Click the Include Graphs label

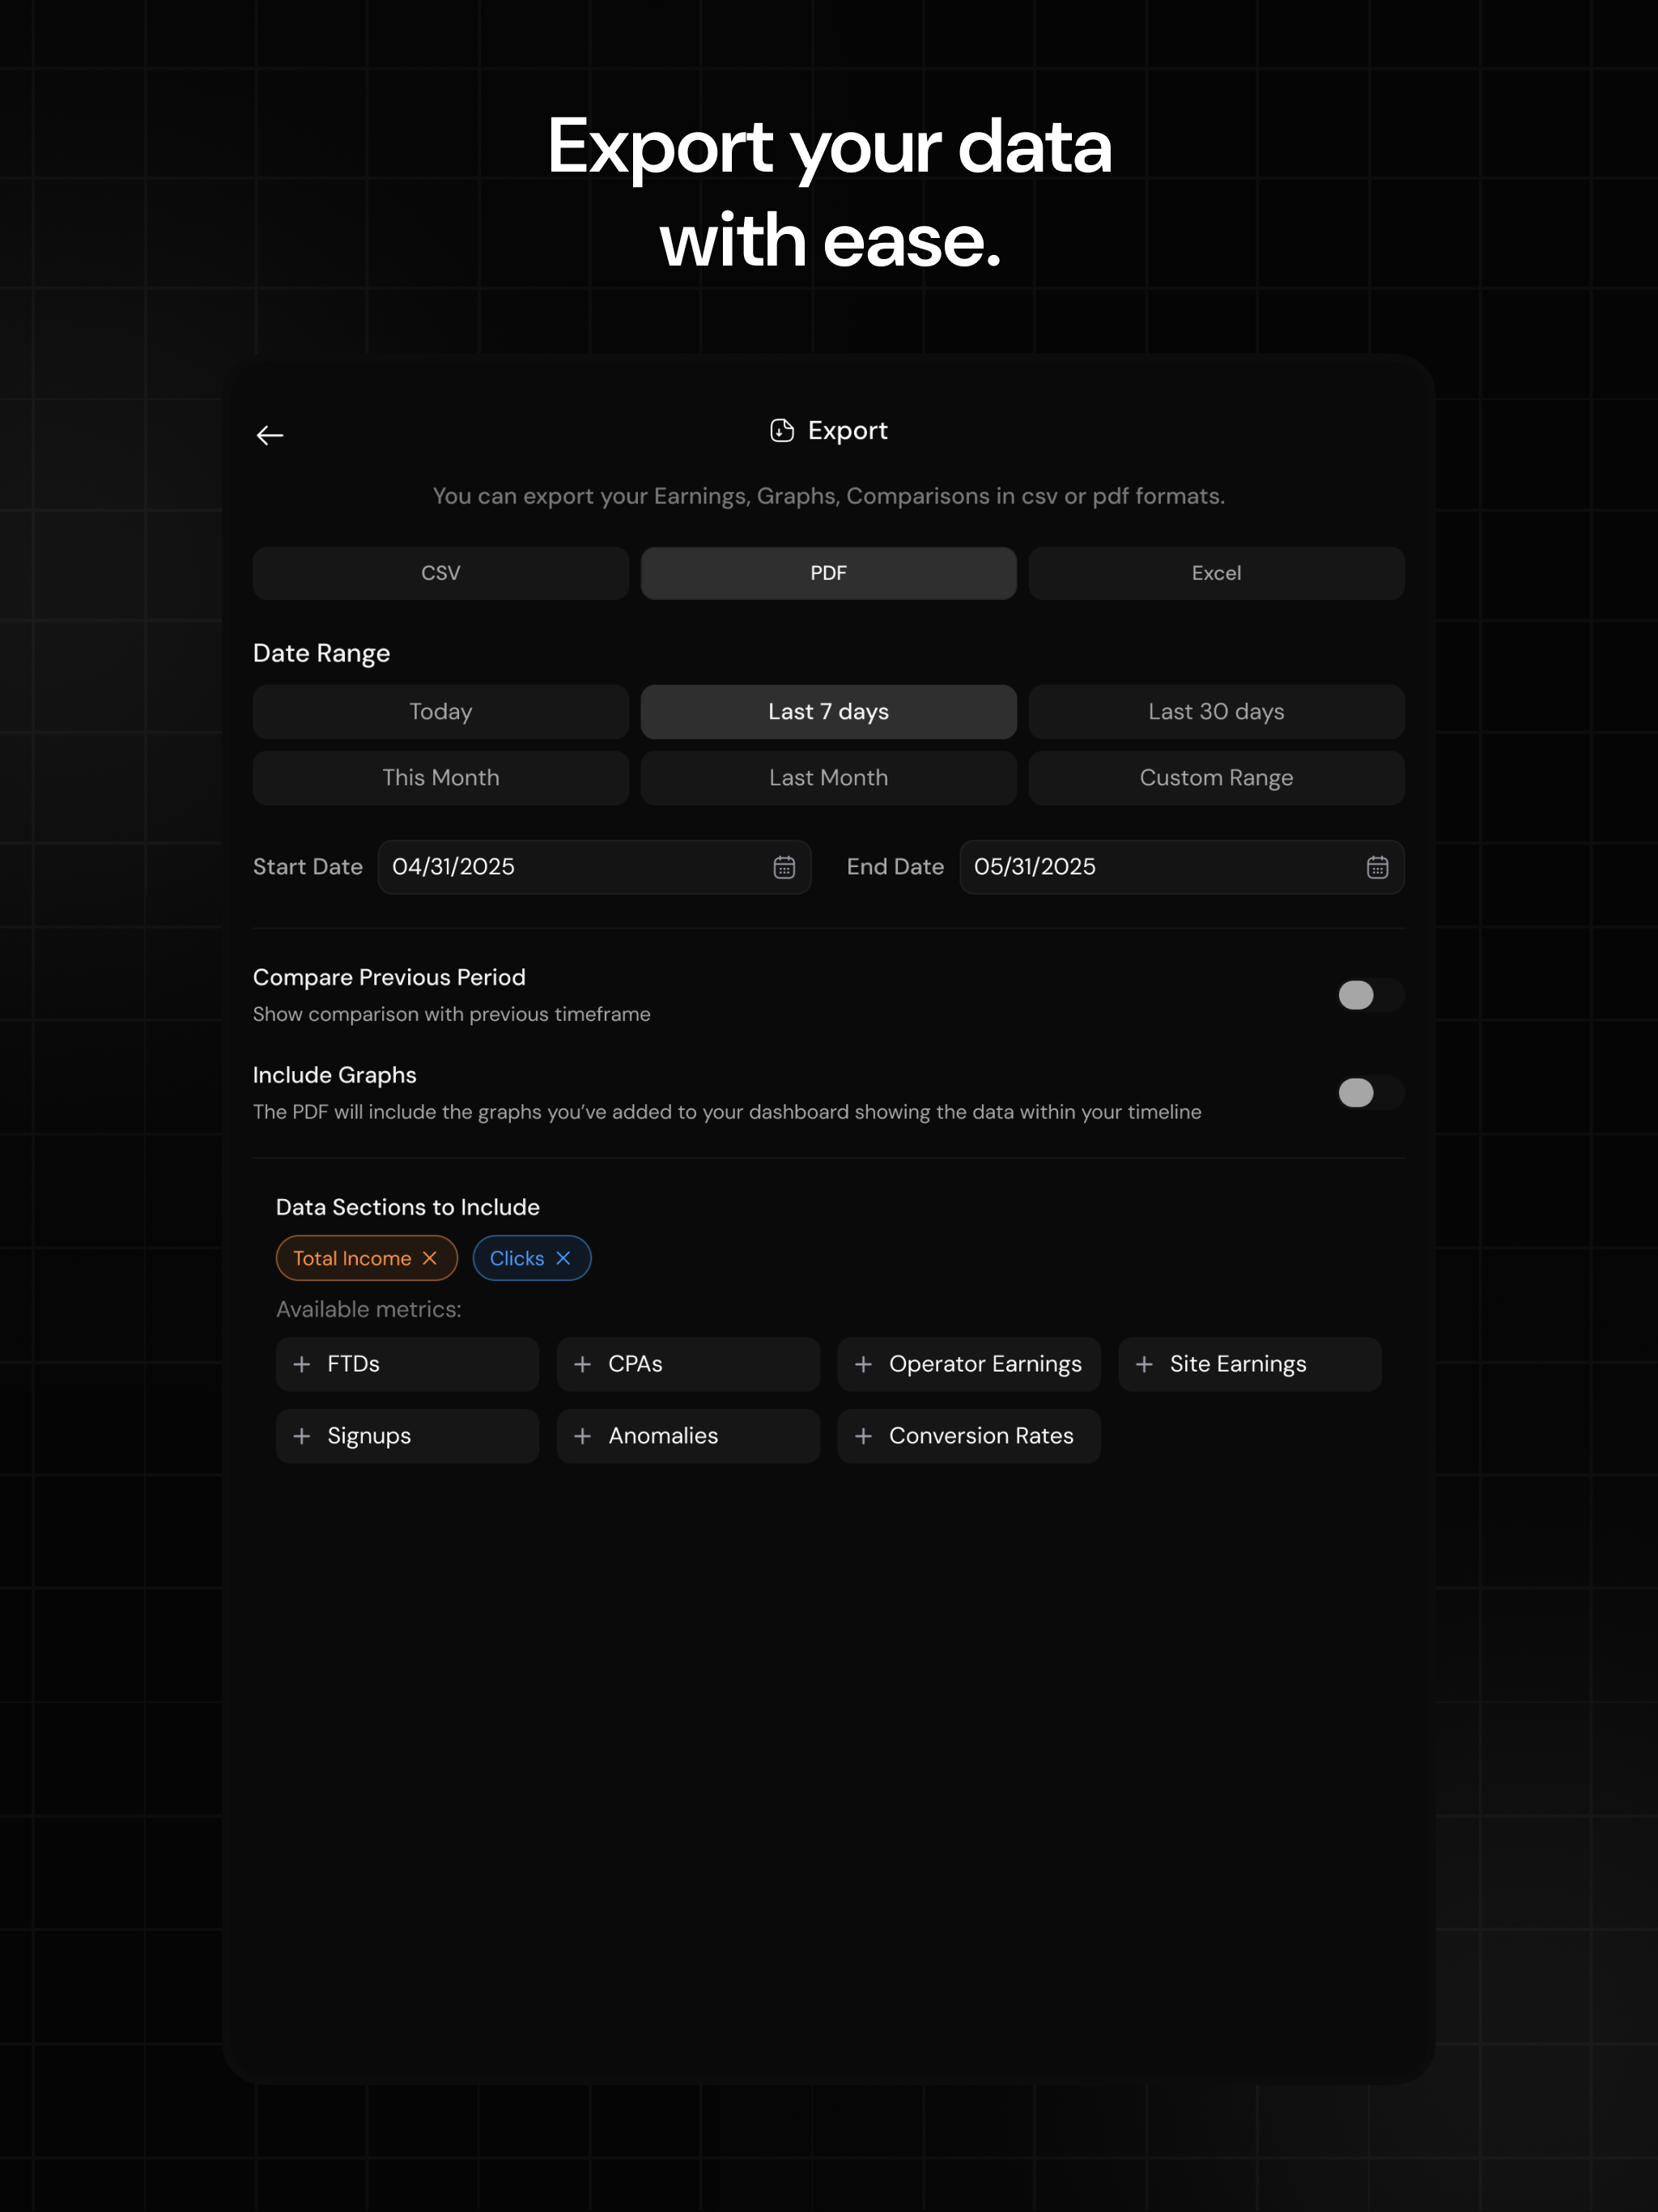pos(335,1075)
